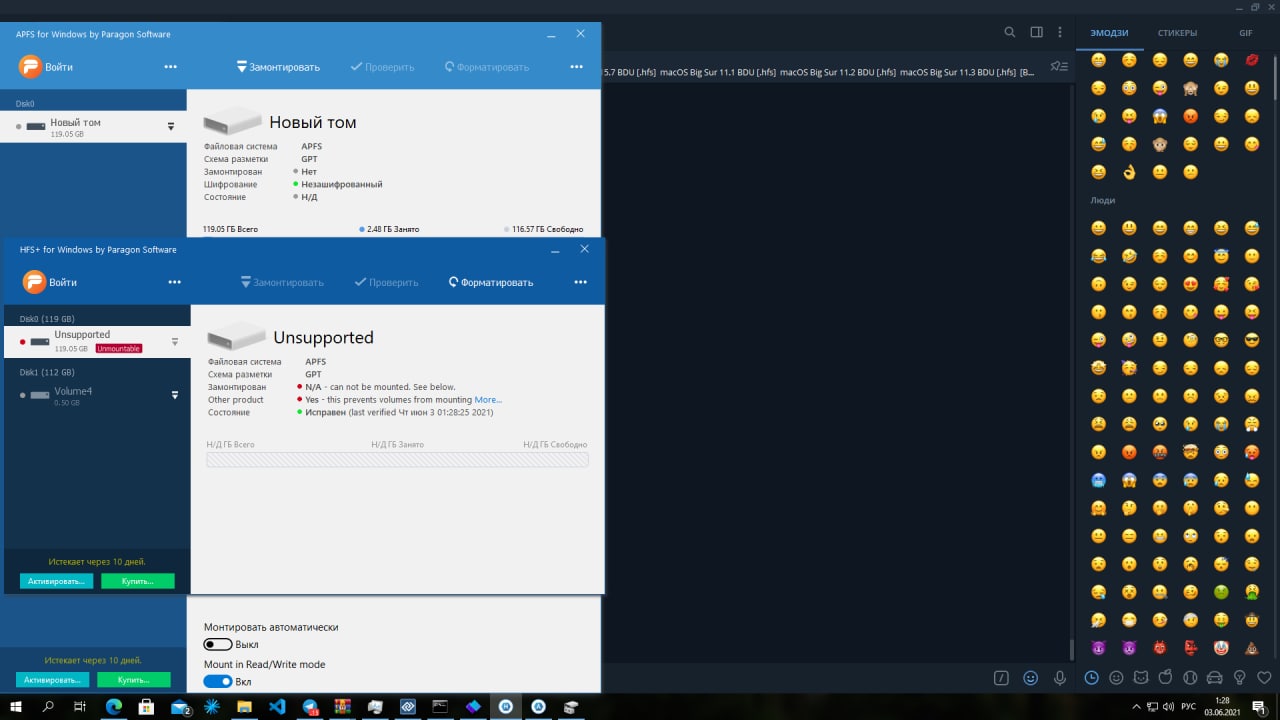Open the three-dots menu right of Форматировать in APFS window

click(576, 67)
